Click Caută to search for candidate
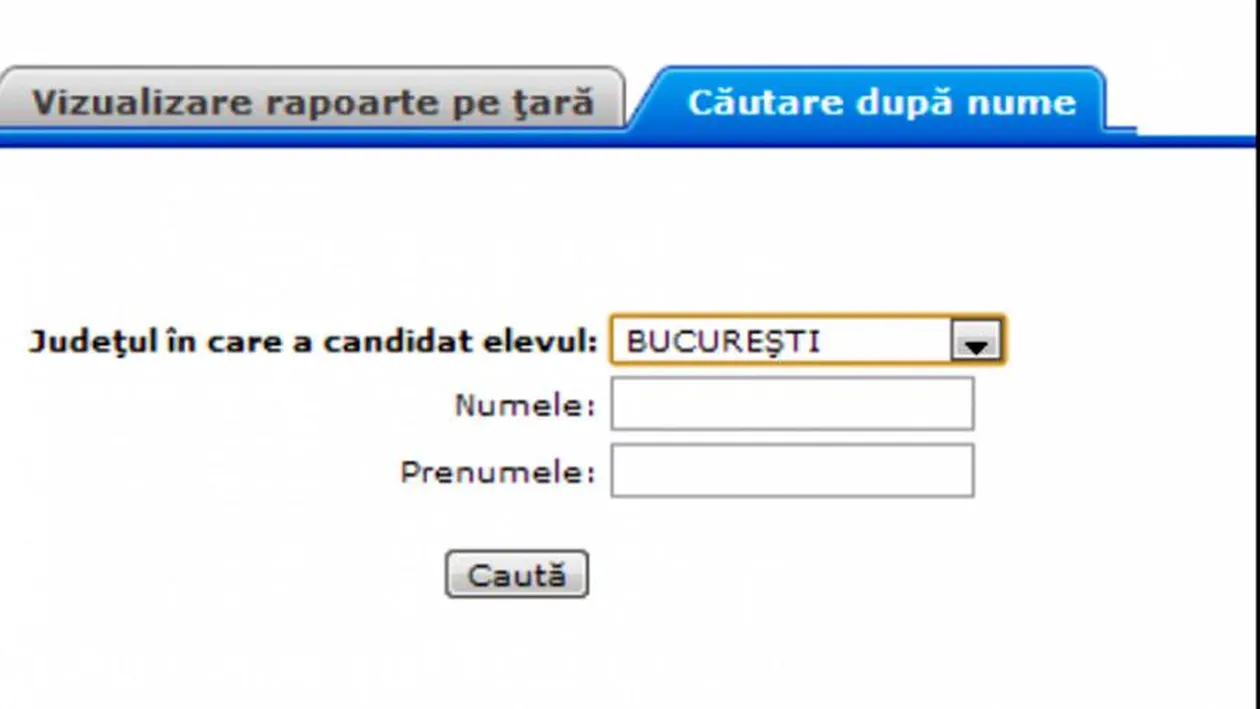Image resolution: width=1260 pixels, height=709 pixels. coord(516,573)
